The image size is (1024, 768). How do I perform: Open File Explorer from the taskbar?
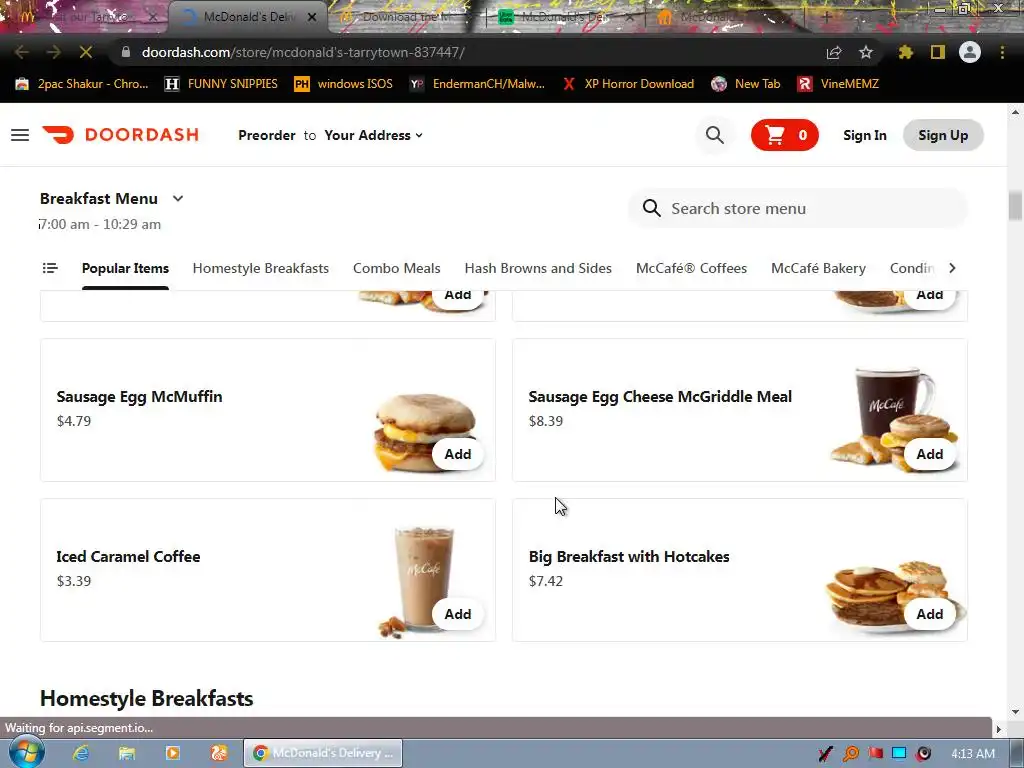[x=127, y=753]
